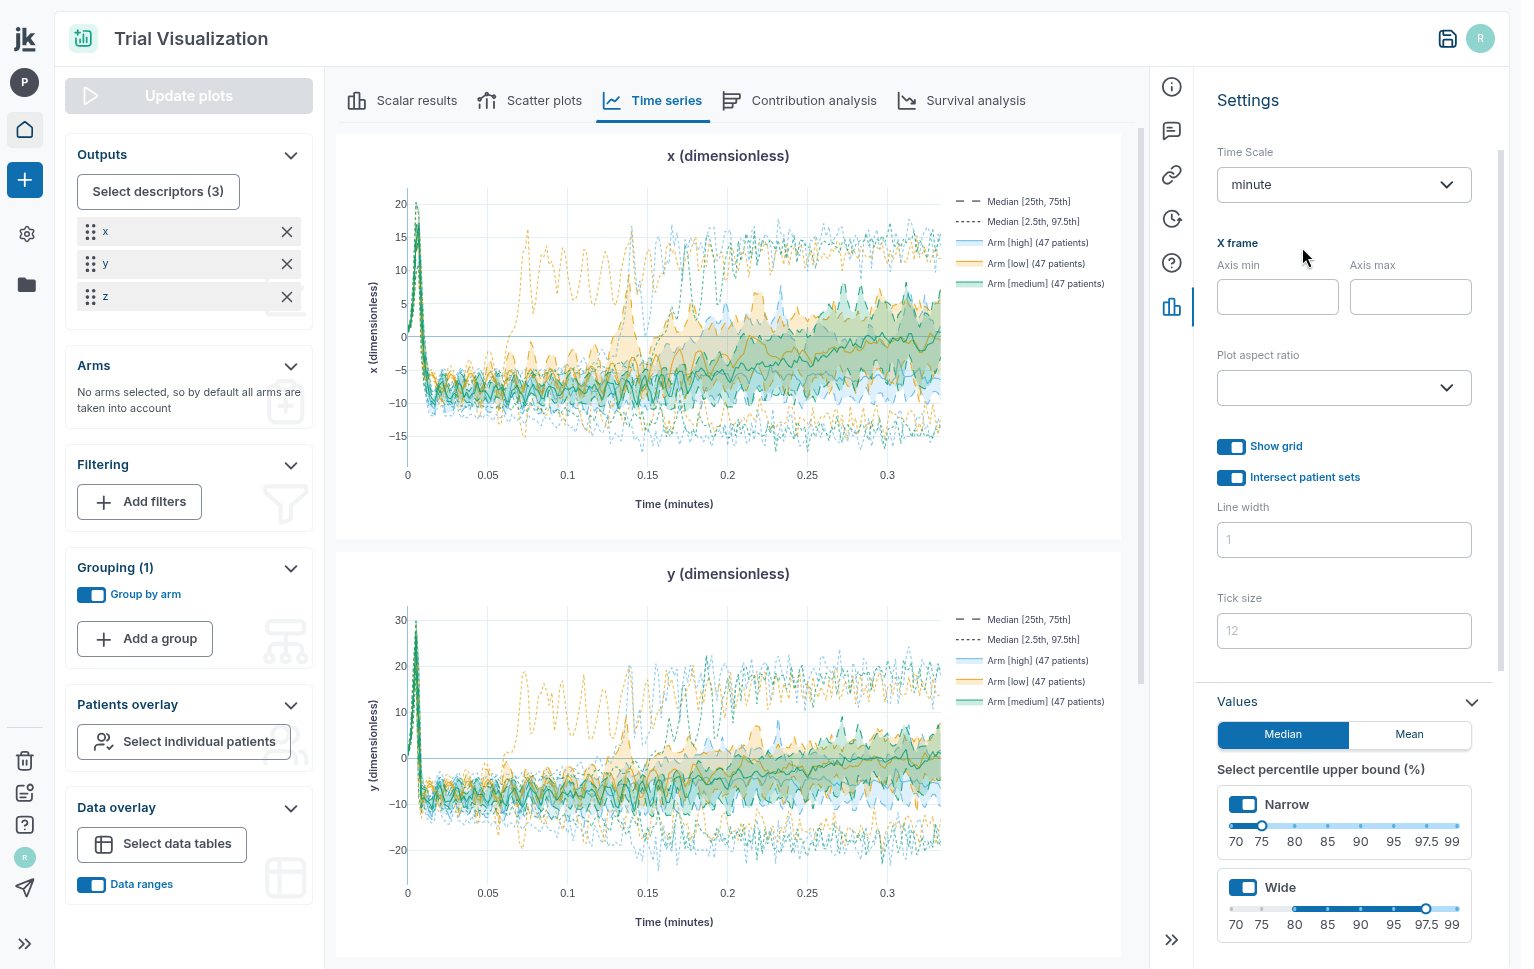Click the paper plane send icon
The image size is (1534, 969).
pos(25,888)
